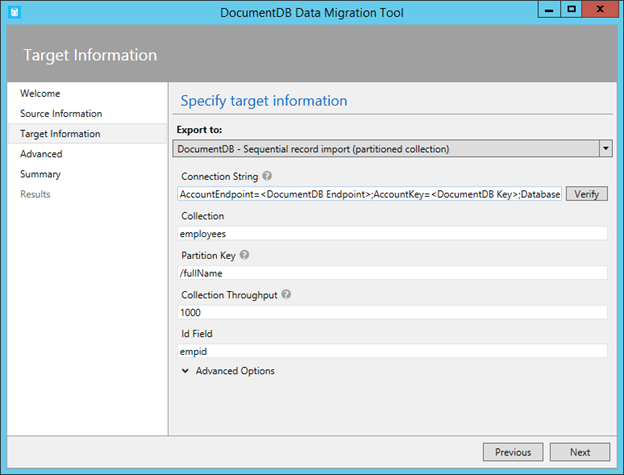Viewport: 624px width, 475px height.
Task: Click the Id Field input containing empid
Action: tap(392, 351)
